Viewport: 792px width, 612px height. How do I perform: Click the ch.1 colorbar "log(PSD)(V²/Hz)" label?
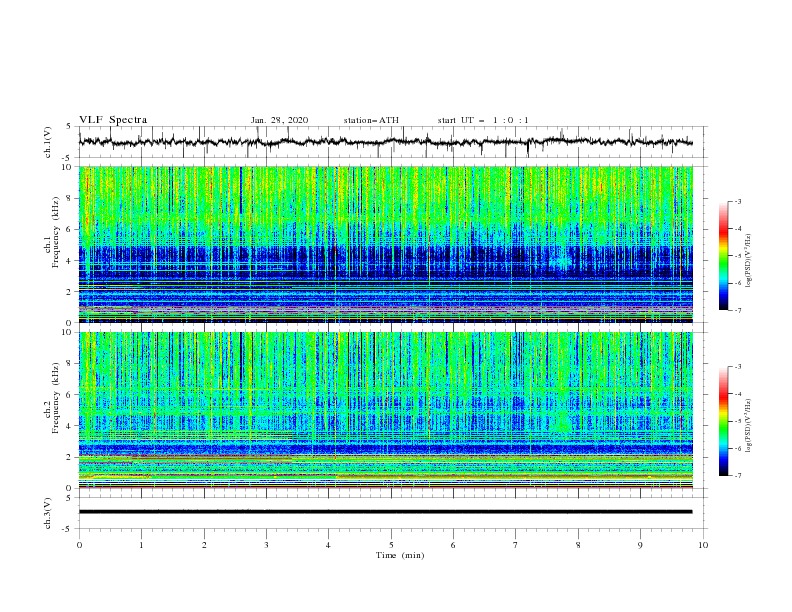[749, 261]
